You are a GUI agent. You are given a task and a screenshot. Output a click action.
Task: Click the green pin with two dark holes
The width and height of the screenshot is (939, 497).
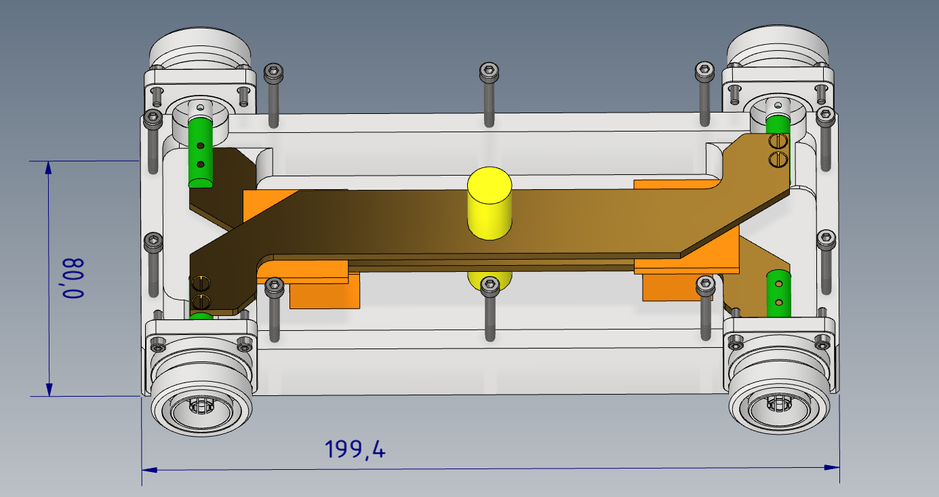[x=200, y=153]
